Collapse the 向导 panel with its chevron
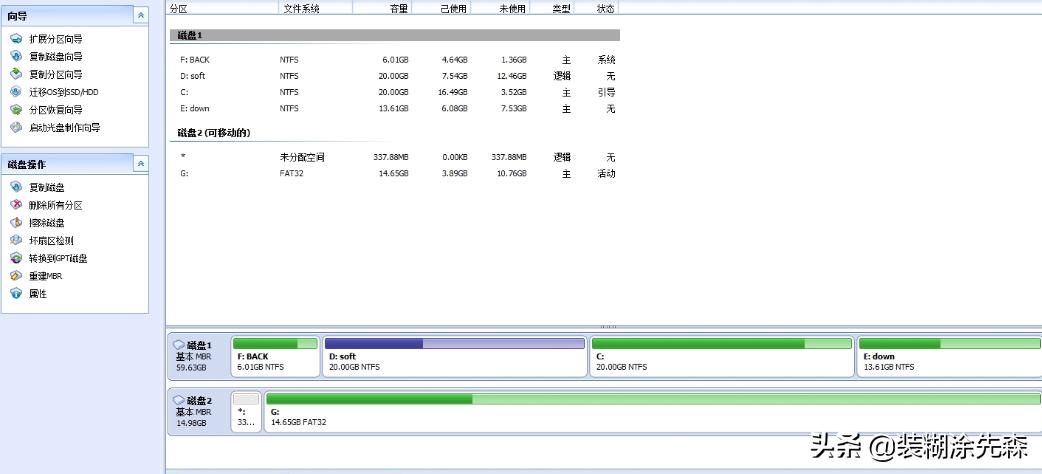Screen dimensions: 1042x474 point(140,15)
